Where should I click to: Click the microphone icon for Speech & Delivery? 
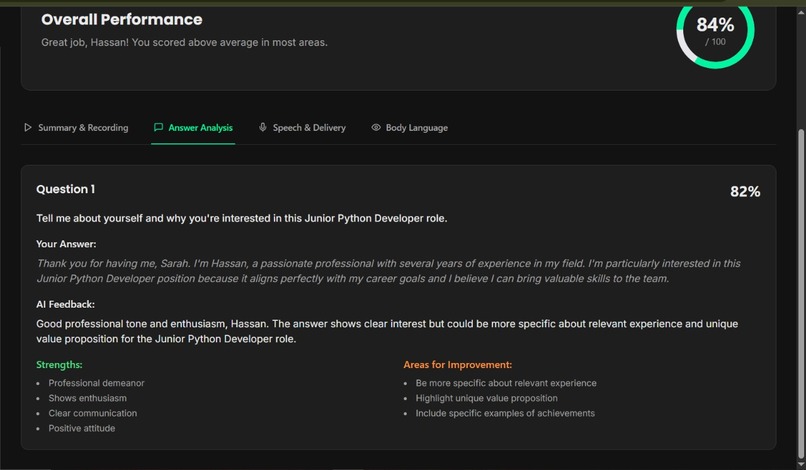coord(262,128)
